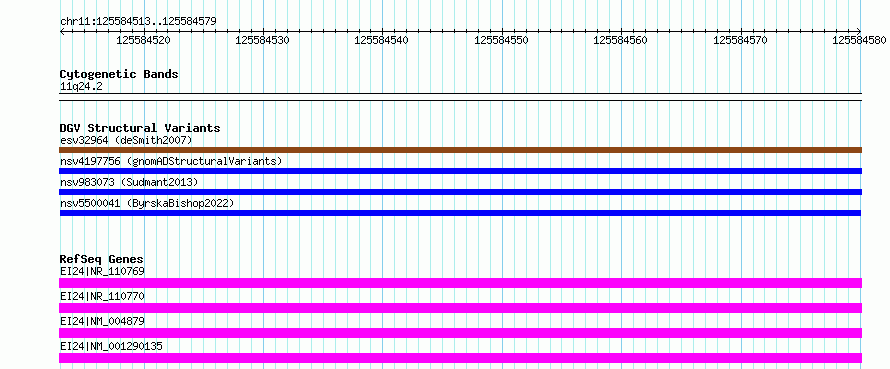Click the magenta EI24|NR_110769 gene bar
Viewport: 890px width, 369px height.
point(460,283)
